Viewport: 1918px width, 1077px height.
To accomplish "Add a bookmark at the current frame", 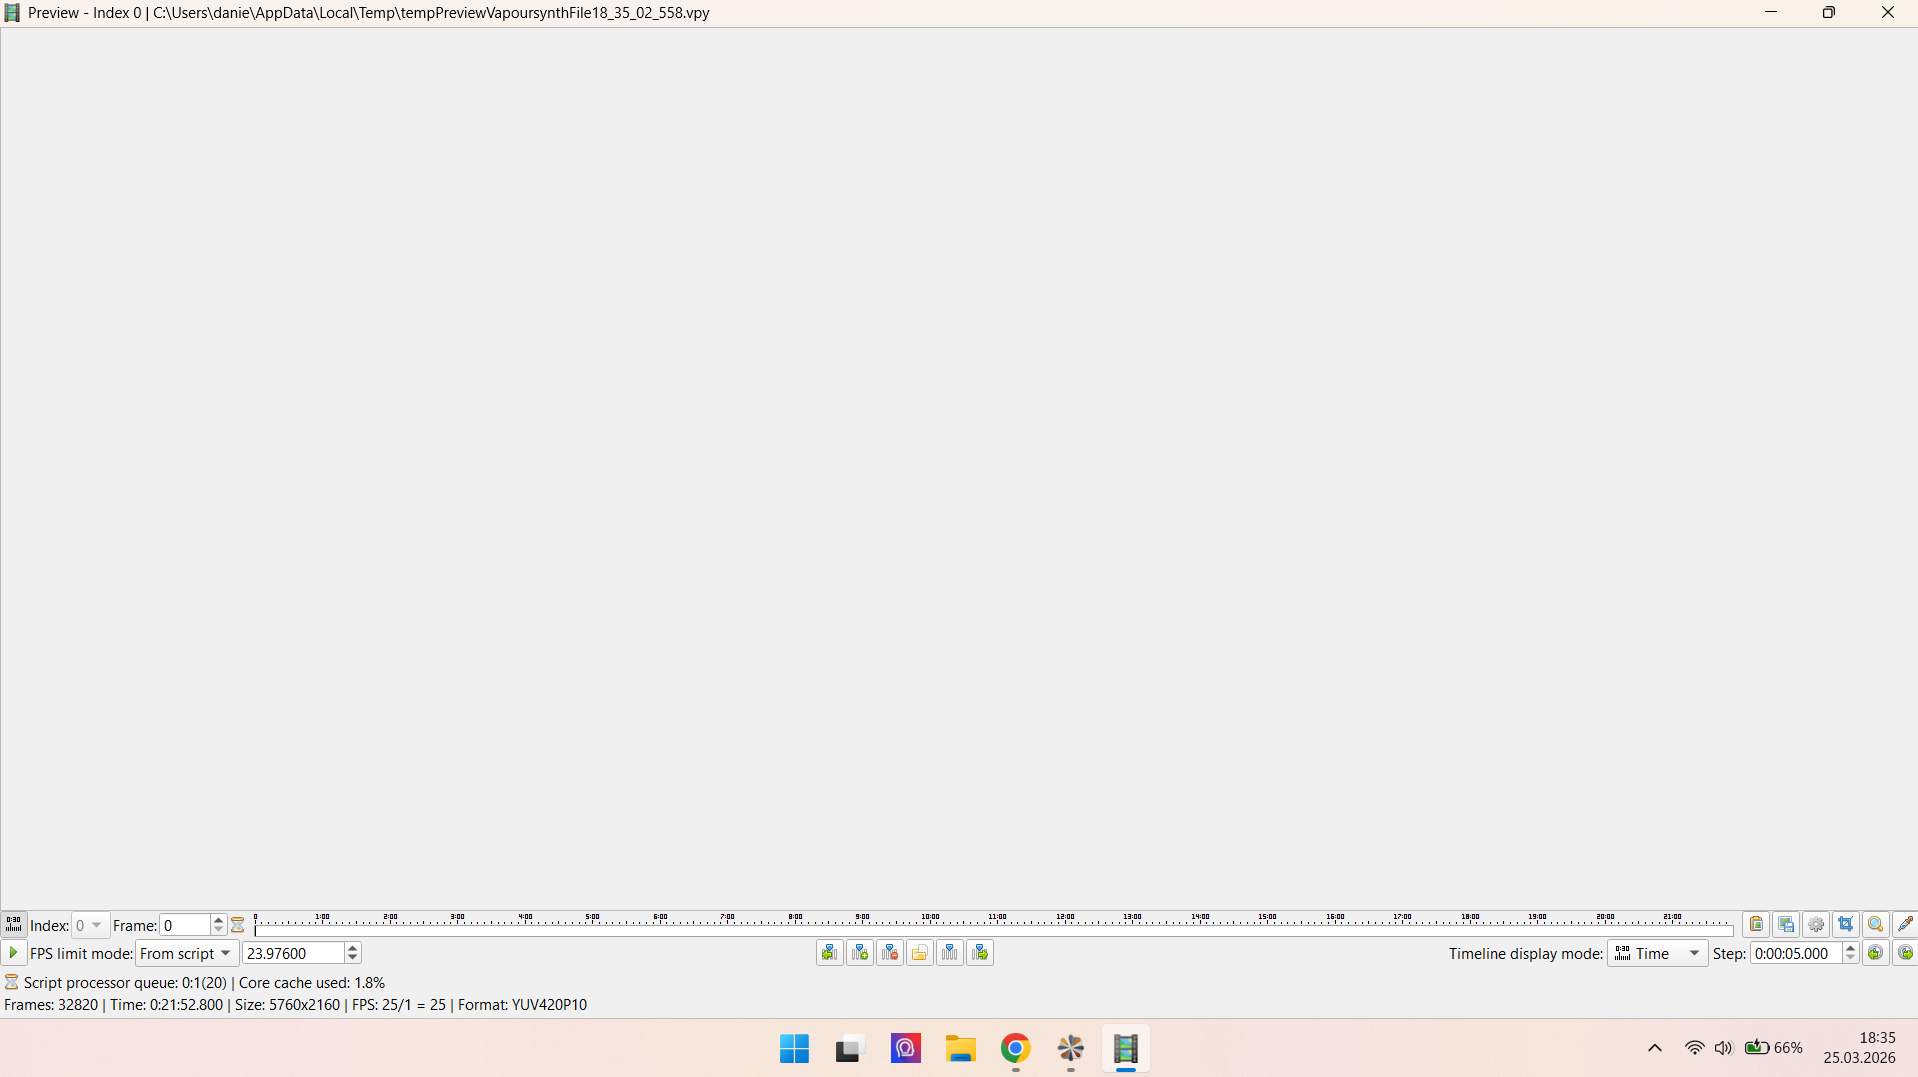I will [x=860, y=952].
